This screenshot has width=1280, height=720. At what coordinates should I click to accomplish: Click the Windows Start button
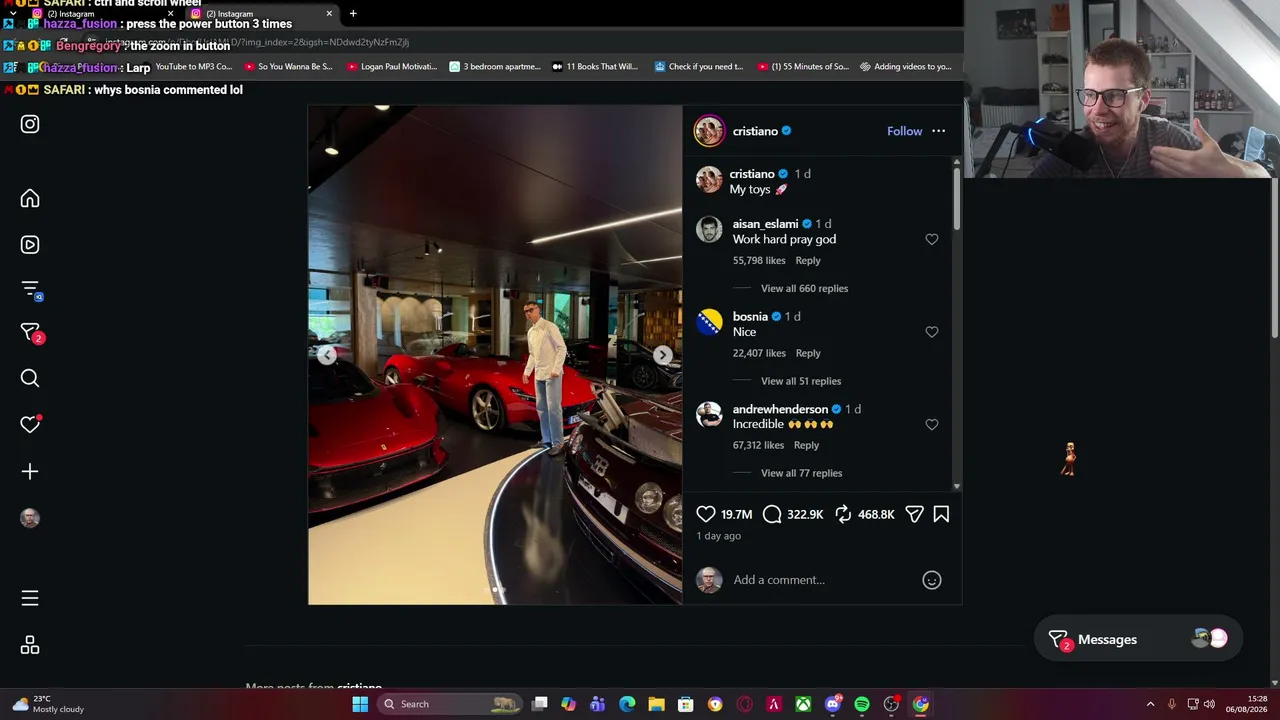point(360,704)
